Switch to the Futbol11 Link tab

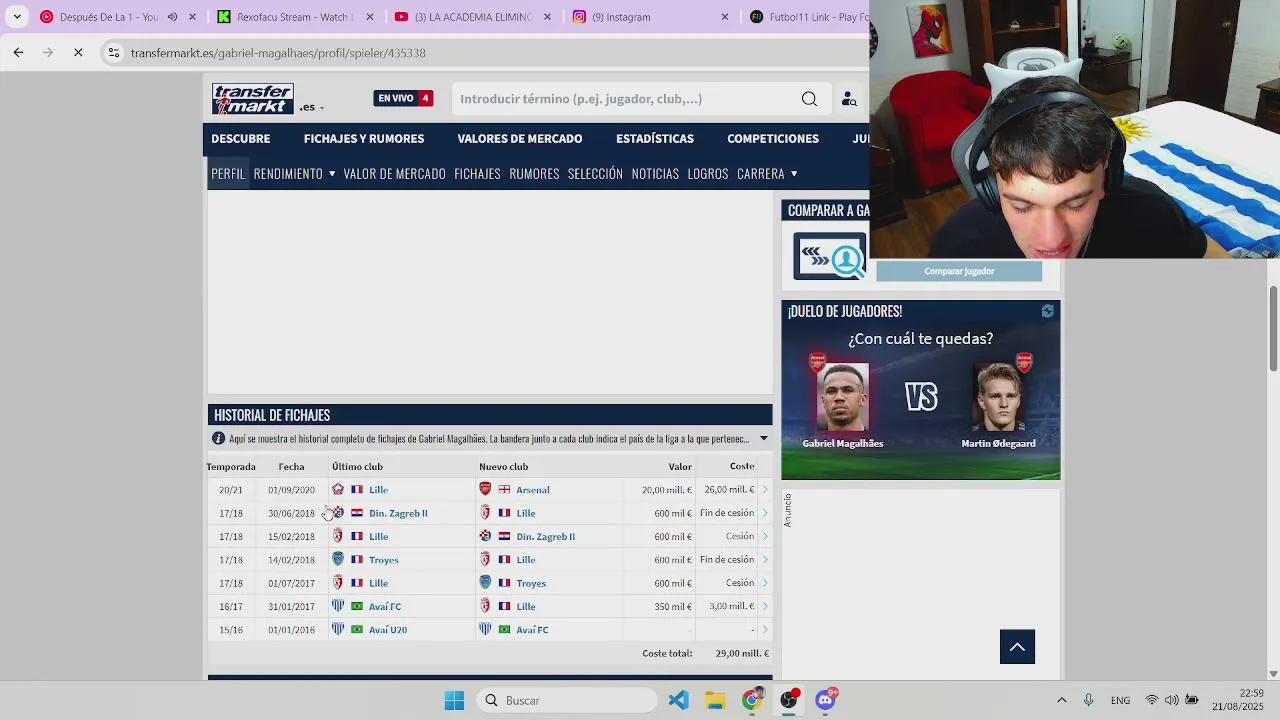(x=808, y=17)
